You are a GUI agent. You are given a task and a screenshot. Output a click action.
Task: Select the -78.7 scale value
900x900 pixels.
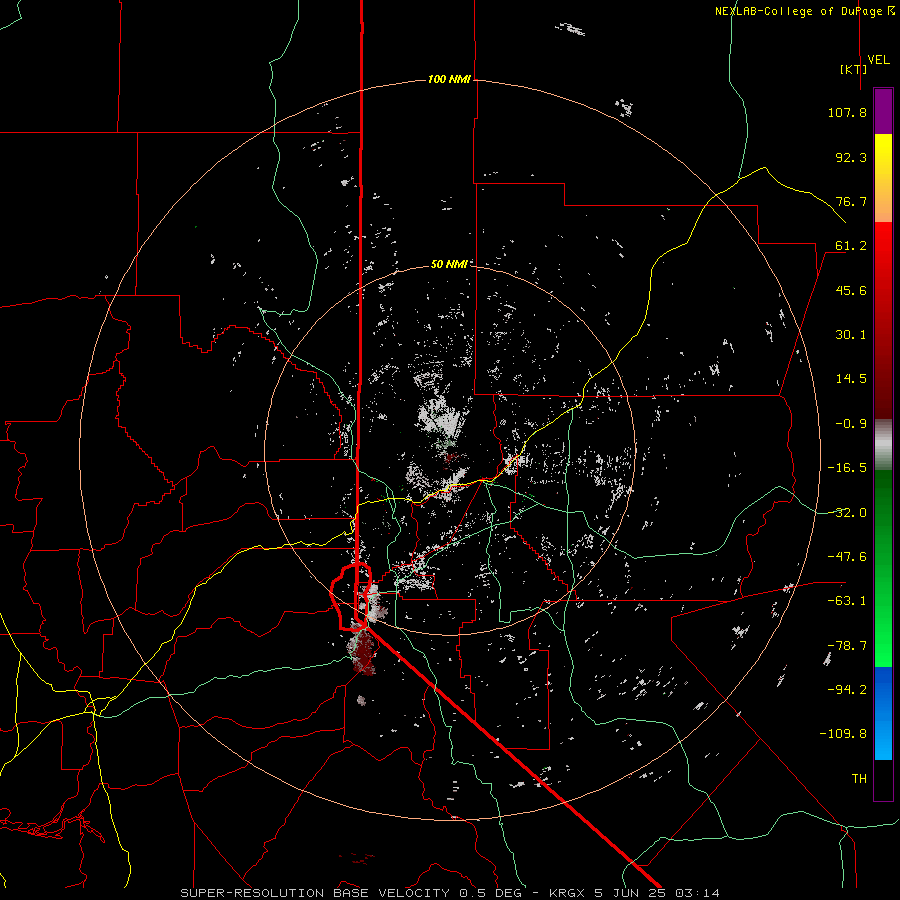click(847, 646)
